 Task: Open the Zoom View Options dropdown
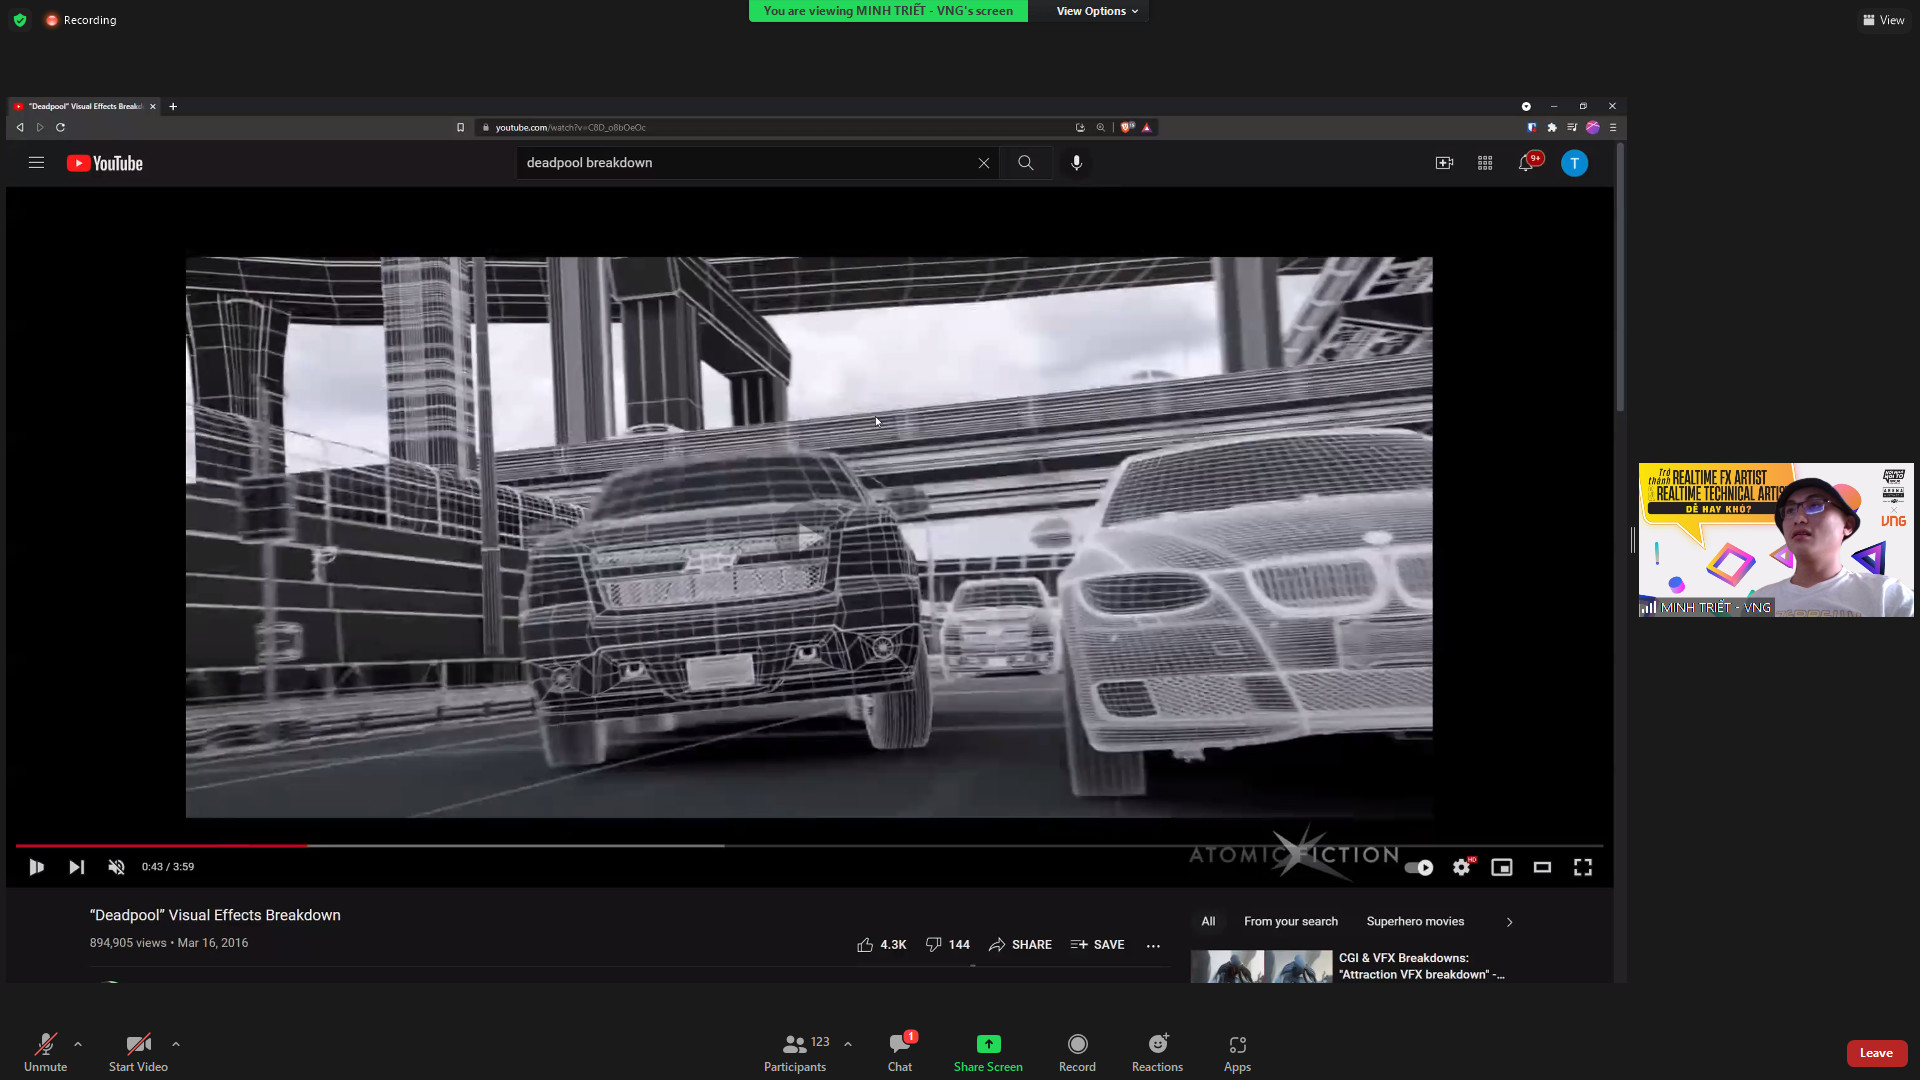1097,11
